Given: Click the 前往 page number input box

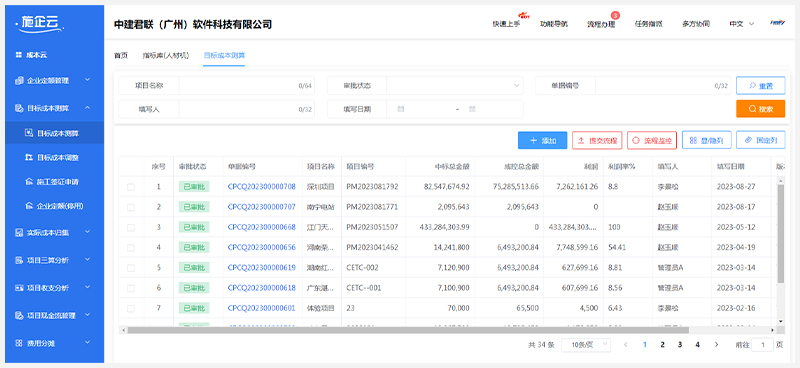Looking at the screenshot, I should [763, 345].
